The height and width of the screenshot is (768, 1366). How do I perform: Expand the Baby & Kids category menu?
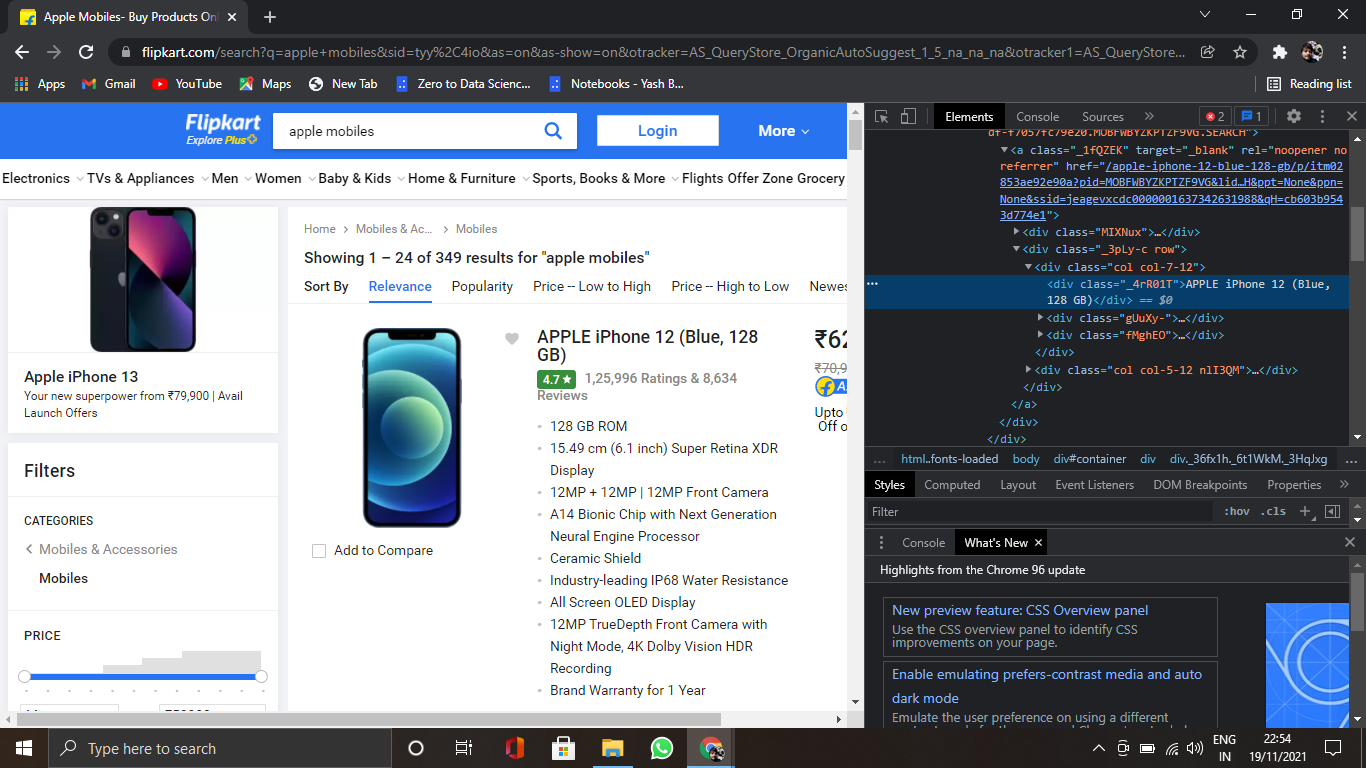(361, 178)
